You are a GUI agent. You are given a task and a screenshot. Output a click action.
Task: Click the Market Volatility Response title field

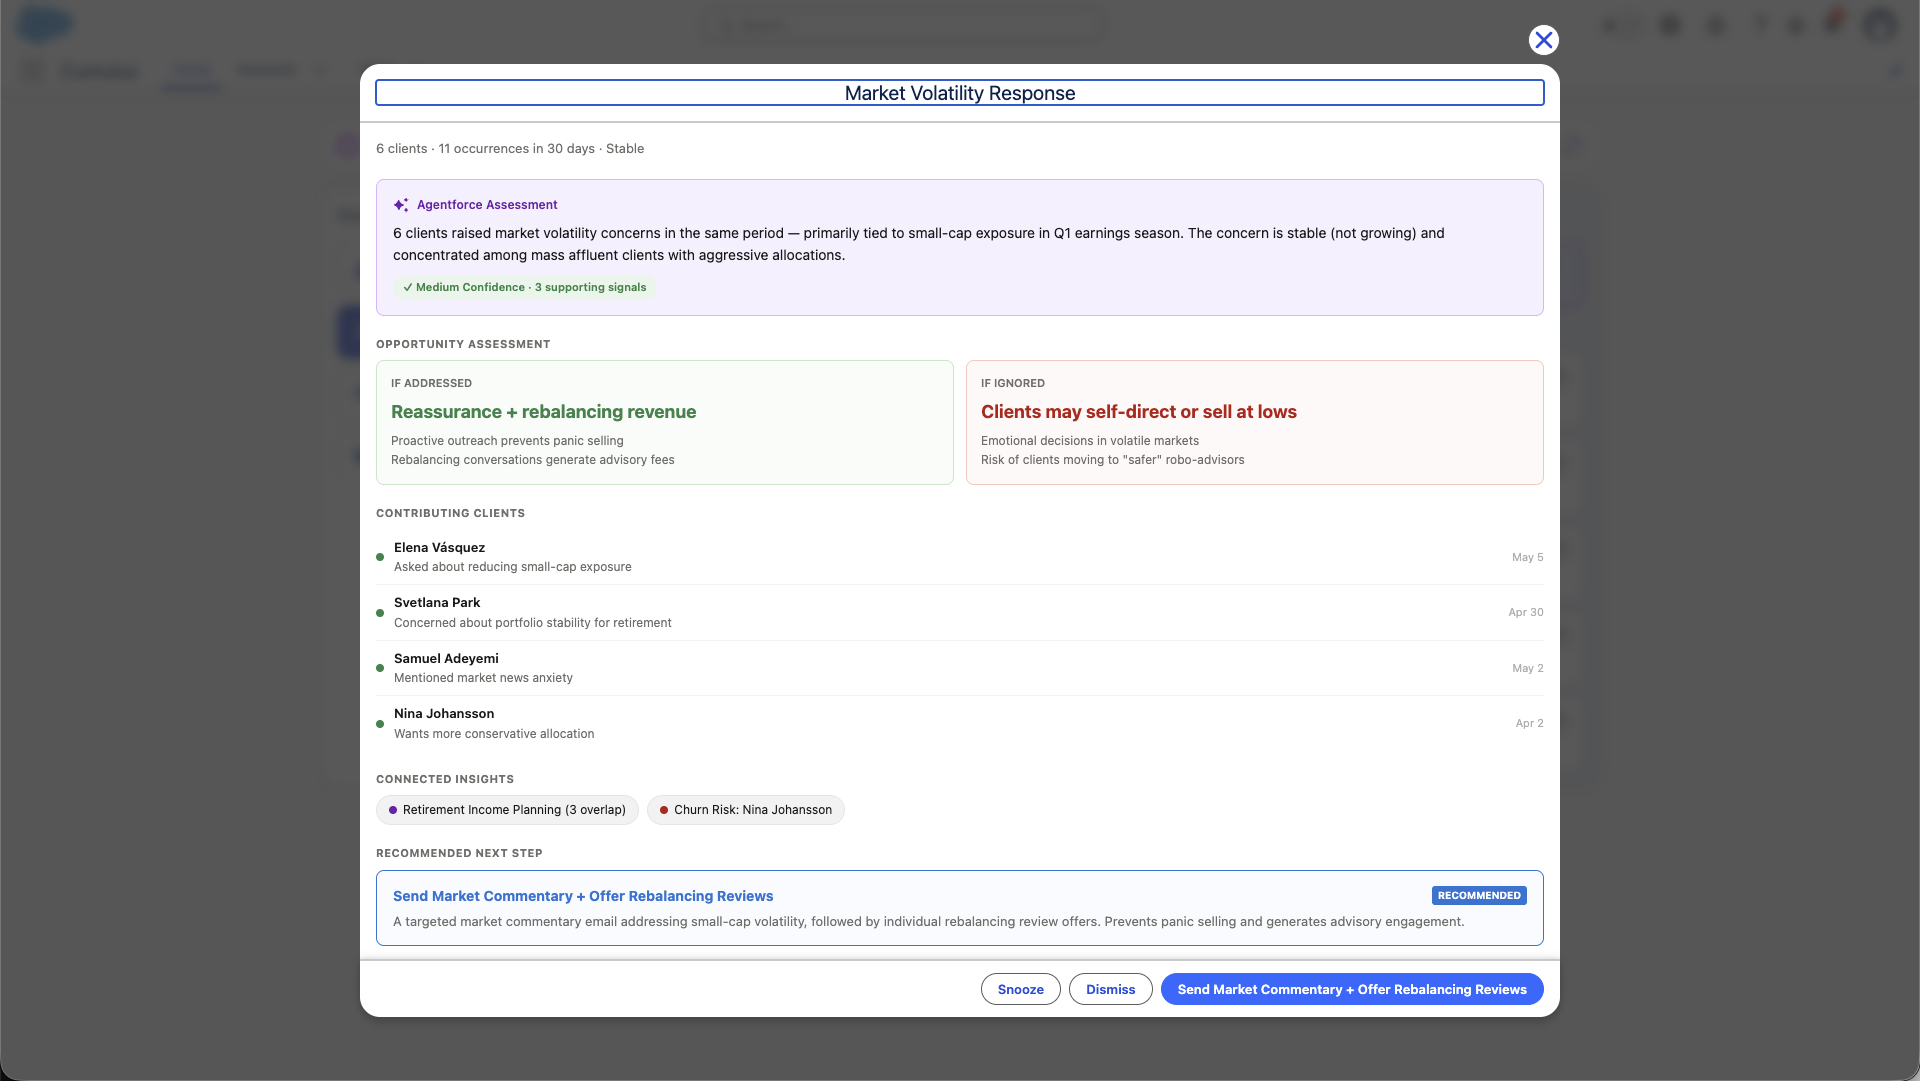960,93
